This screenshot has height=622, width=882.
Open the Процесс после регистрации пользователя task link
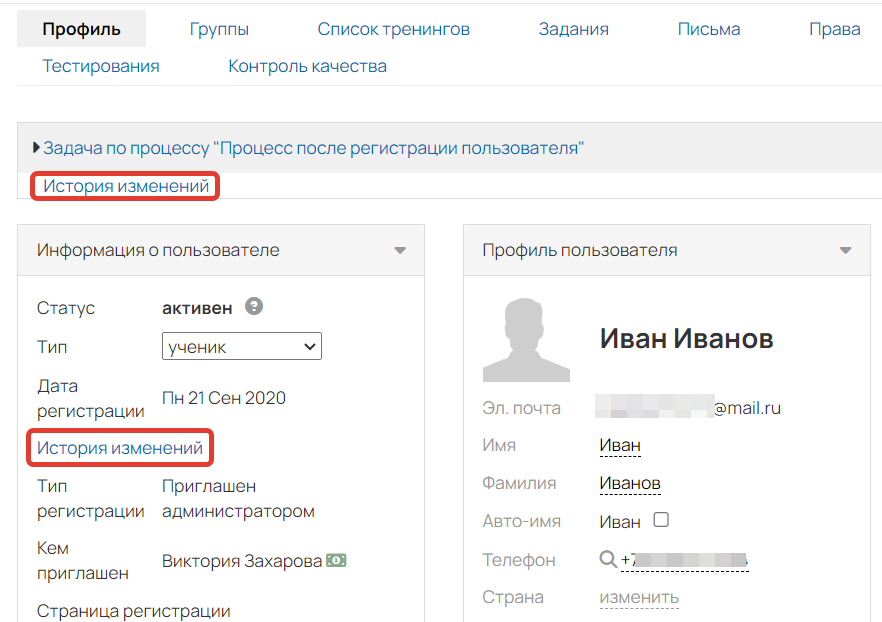tap(313, 148)
